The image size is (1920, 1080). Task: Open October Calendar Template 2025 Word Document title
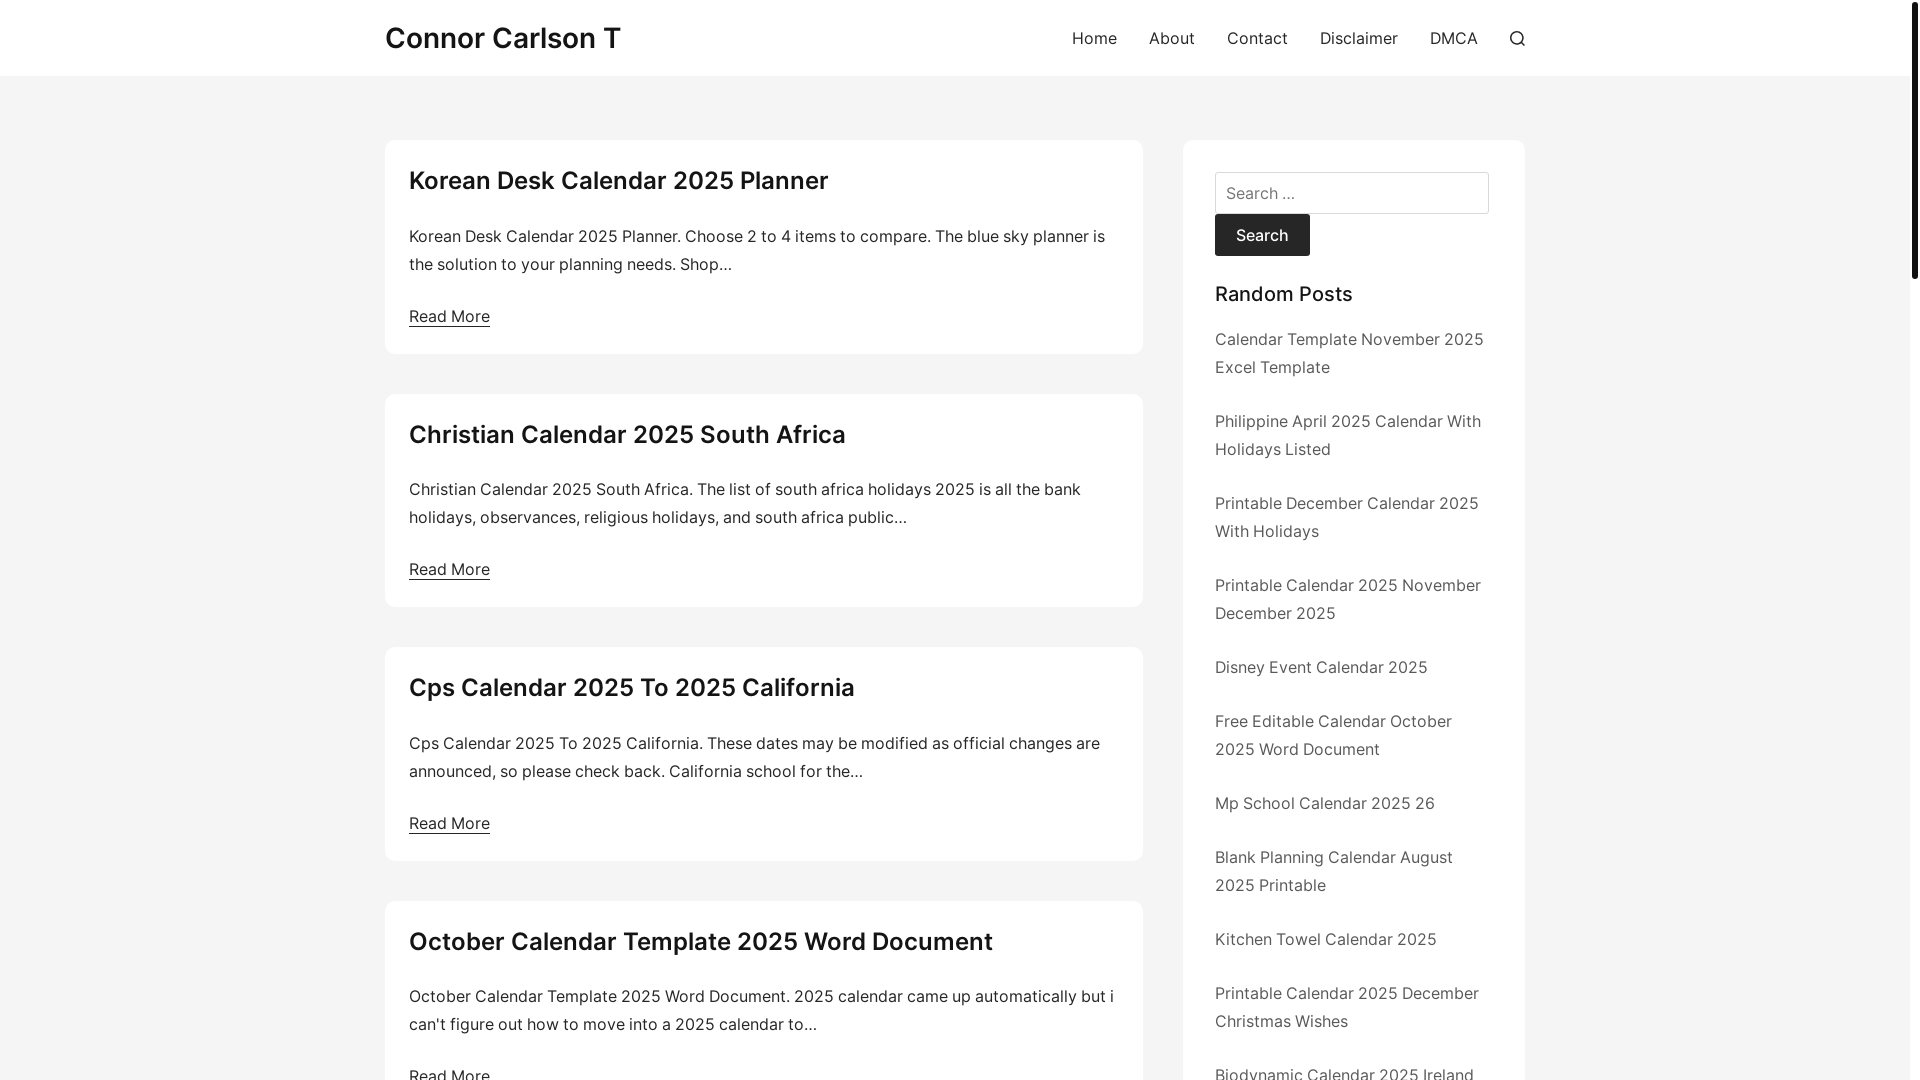700,942
